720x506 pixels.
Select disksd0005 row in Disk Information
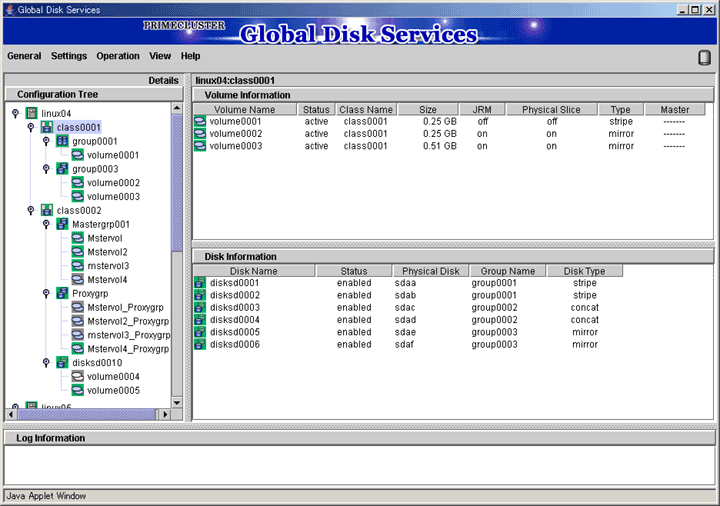click(408, 332)
